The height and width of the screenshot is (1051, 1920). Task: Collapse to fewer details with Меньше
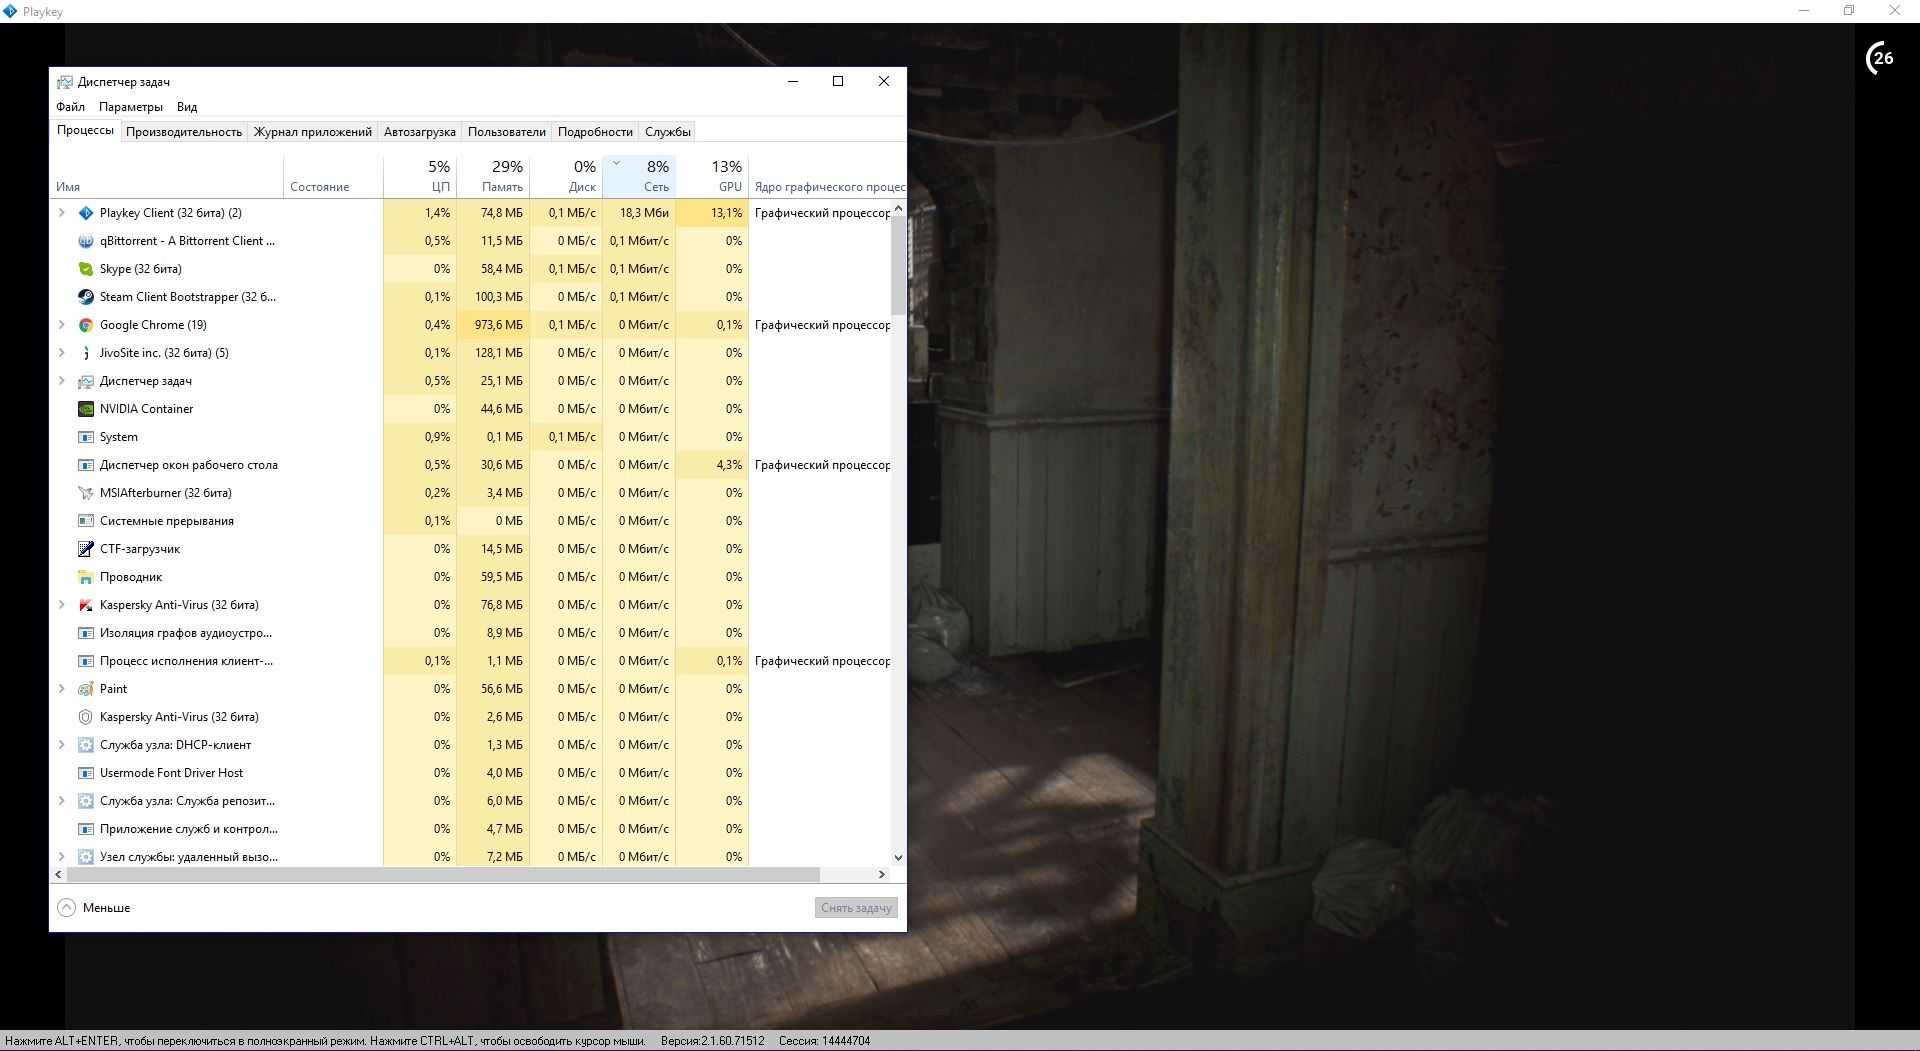[x=95, y=908]
